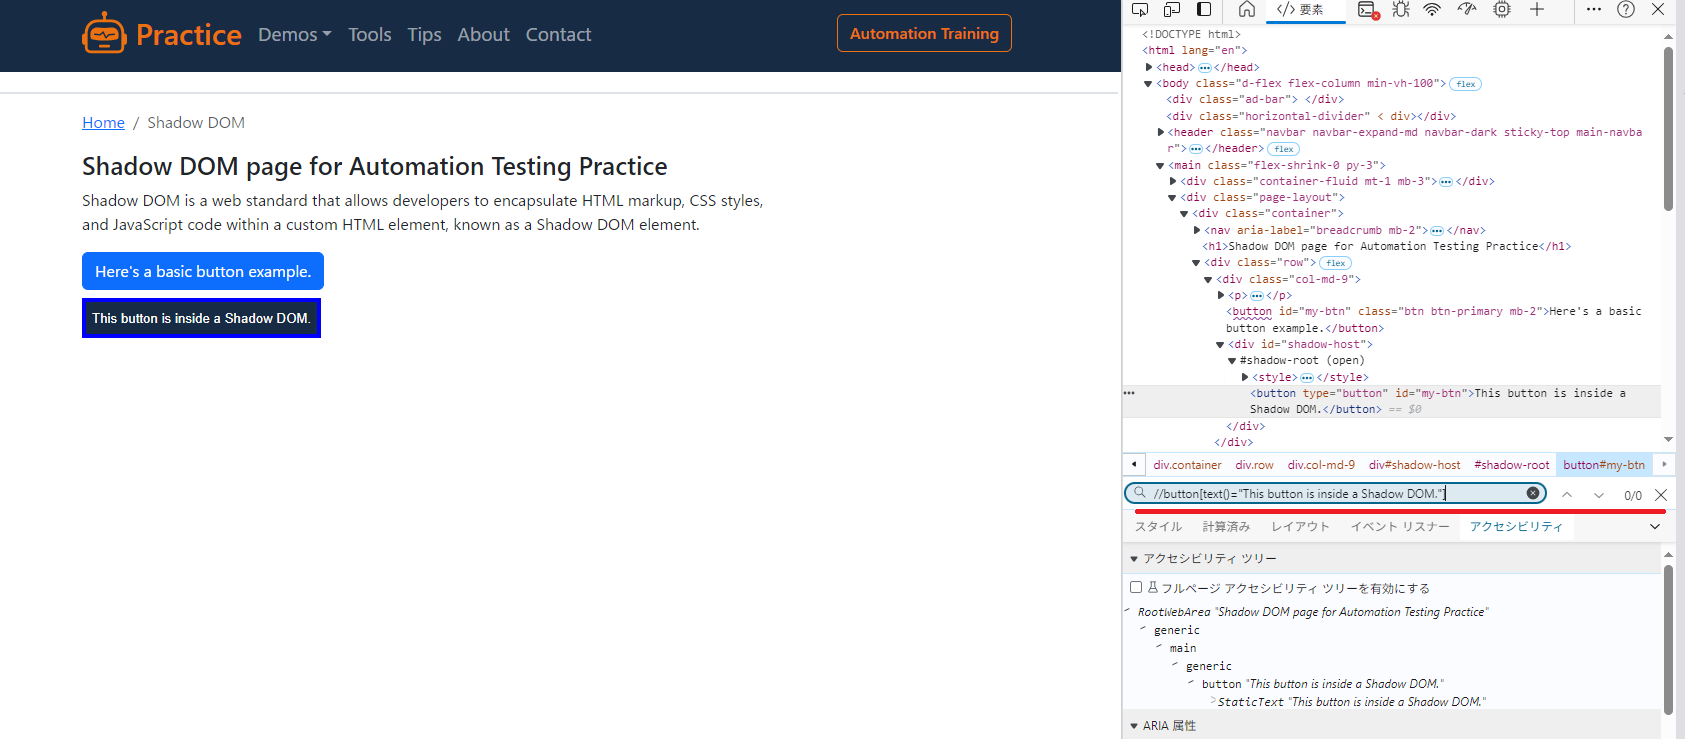Open About in the site navbar
This screenshot has width=1685, height=739.
(x=483, y=34)
